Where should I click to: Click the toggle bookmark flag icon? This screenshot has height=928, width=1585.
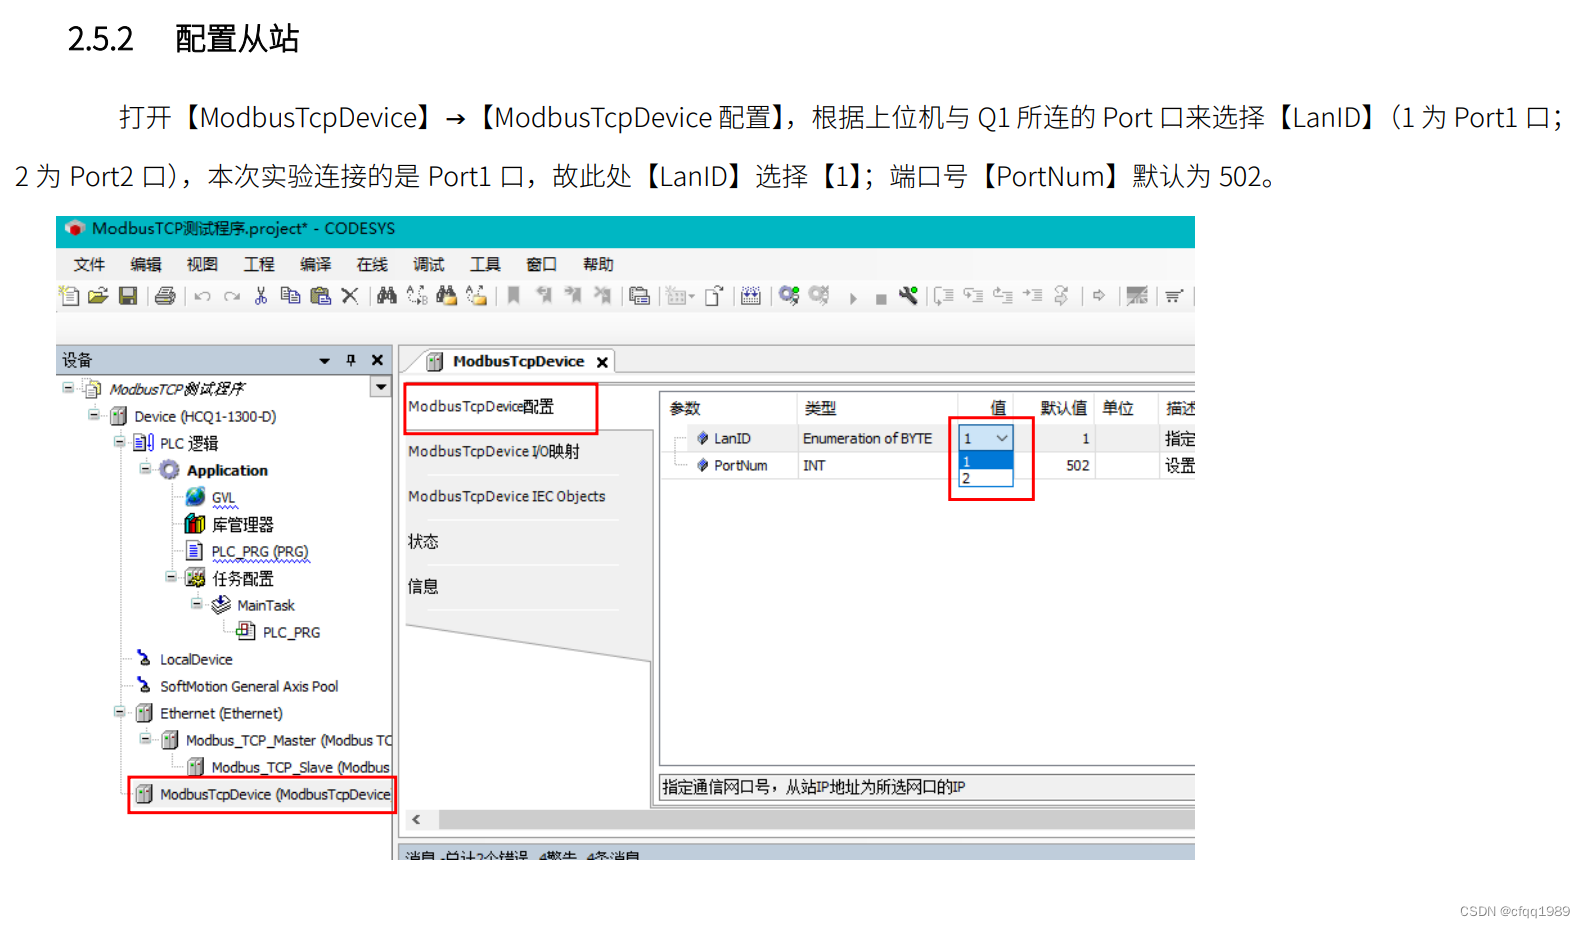tap(513, 295)
